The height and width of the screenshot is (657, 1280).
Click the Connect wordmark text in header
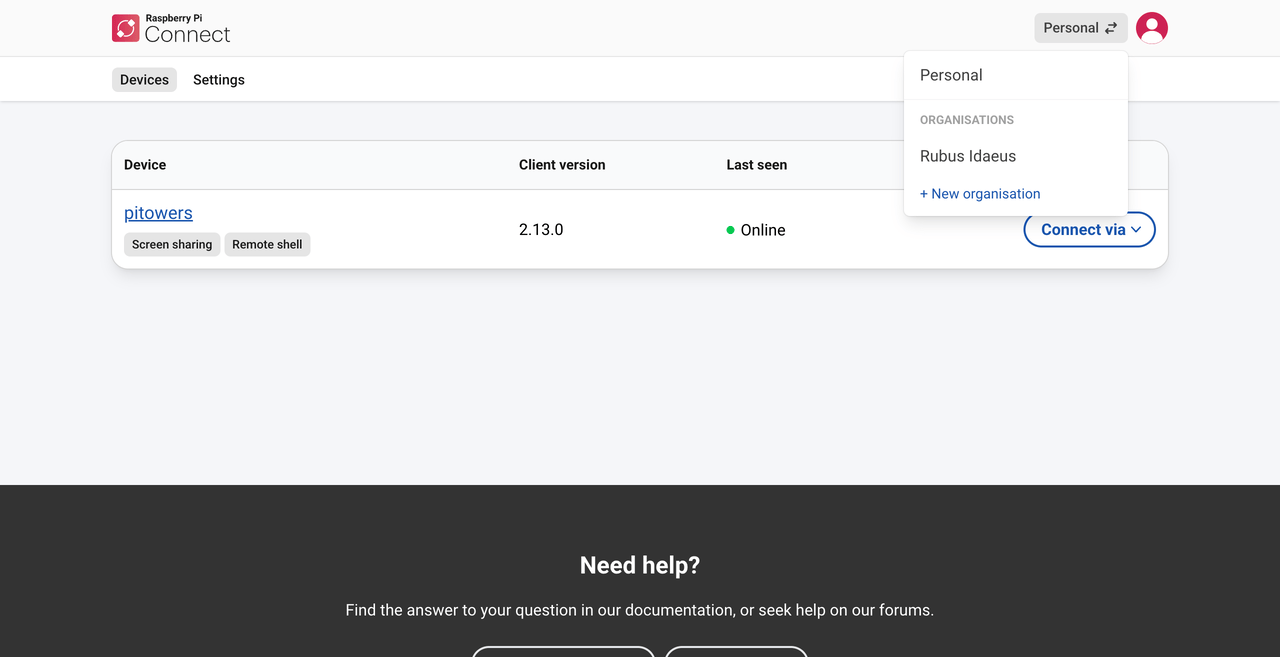point(187,35)
